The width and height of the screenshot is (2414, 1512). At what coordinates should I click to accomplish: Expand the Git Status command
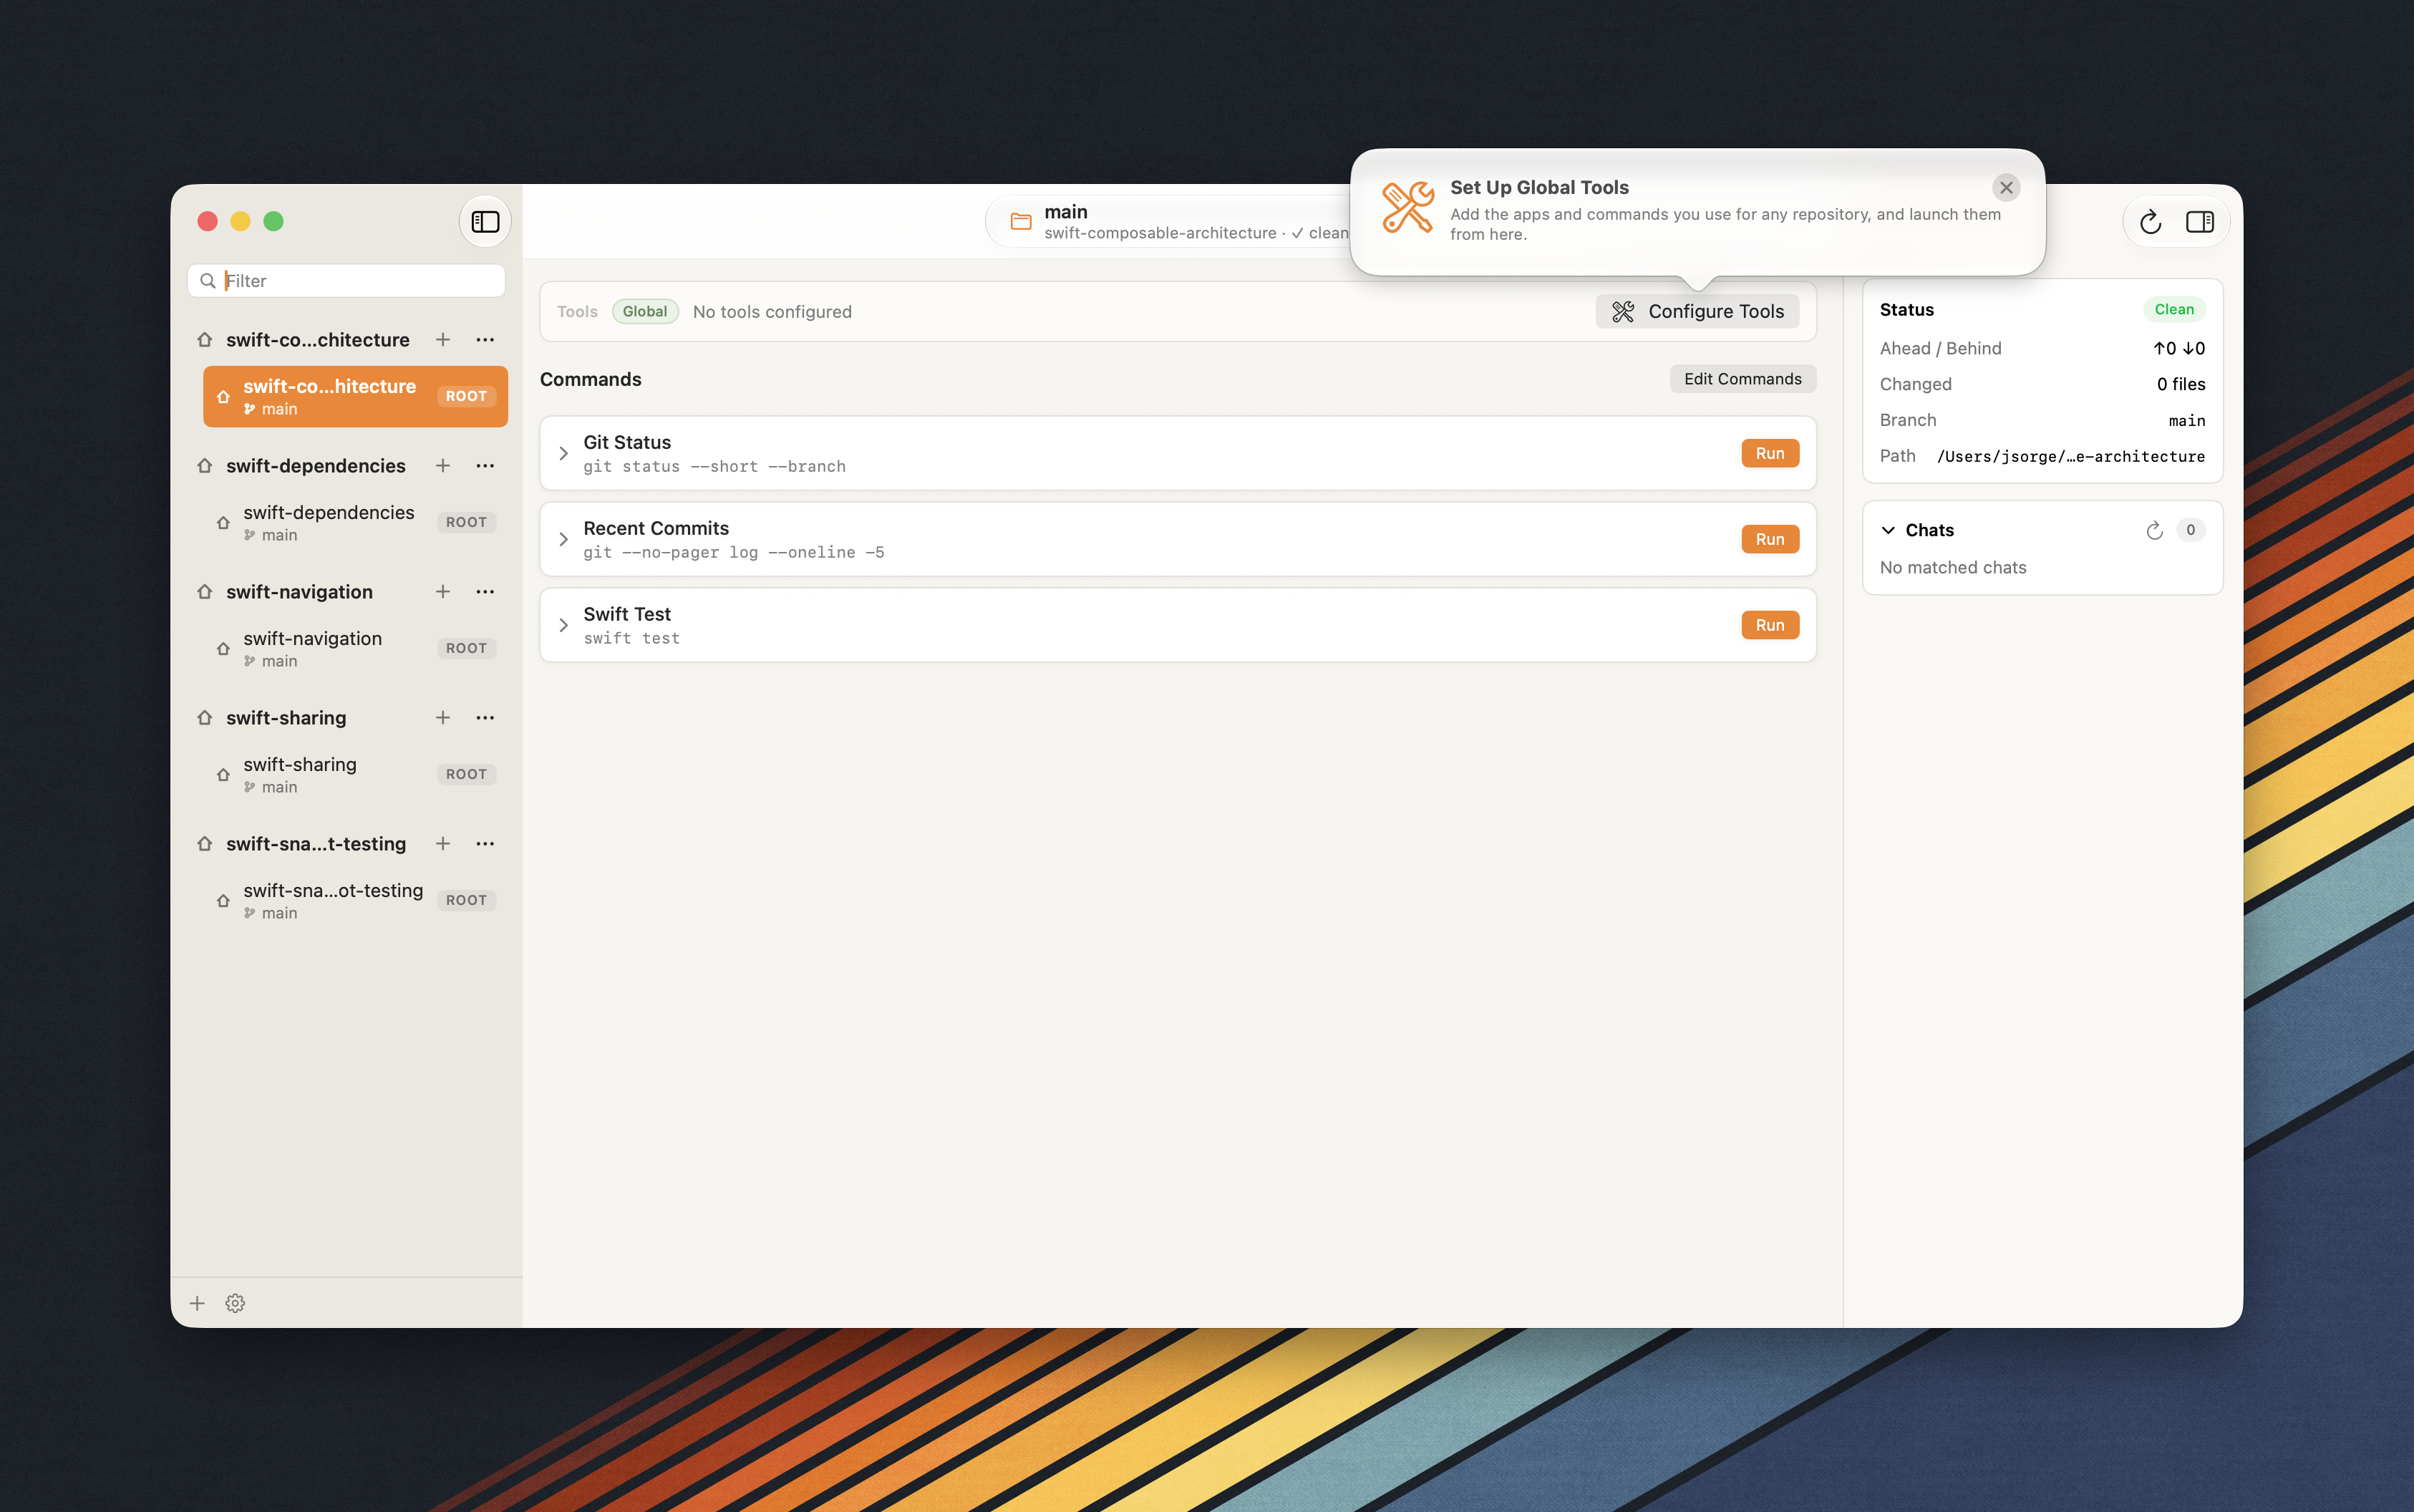tap(563, 453)
